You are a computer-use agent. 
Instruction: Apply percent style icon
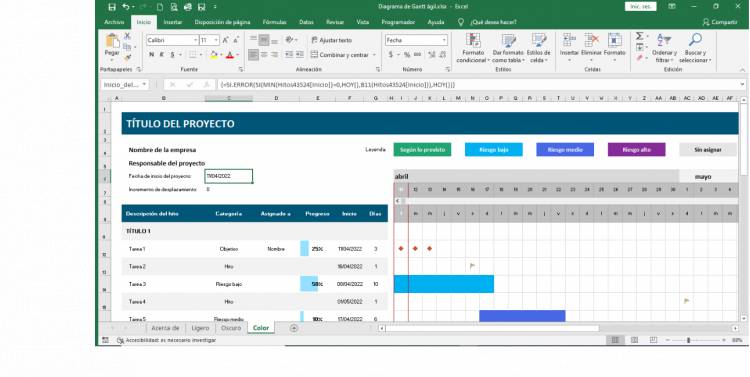[407, 55]
